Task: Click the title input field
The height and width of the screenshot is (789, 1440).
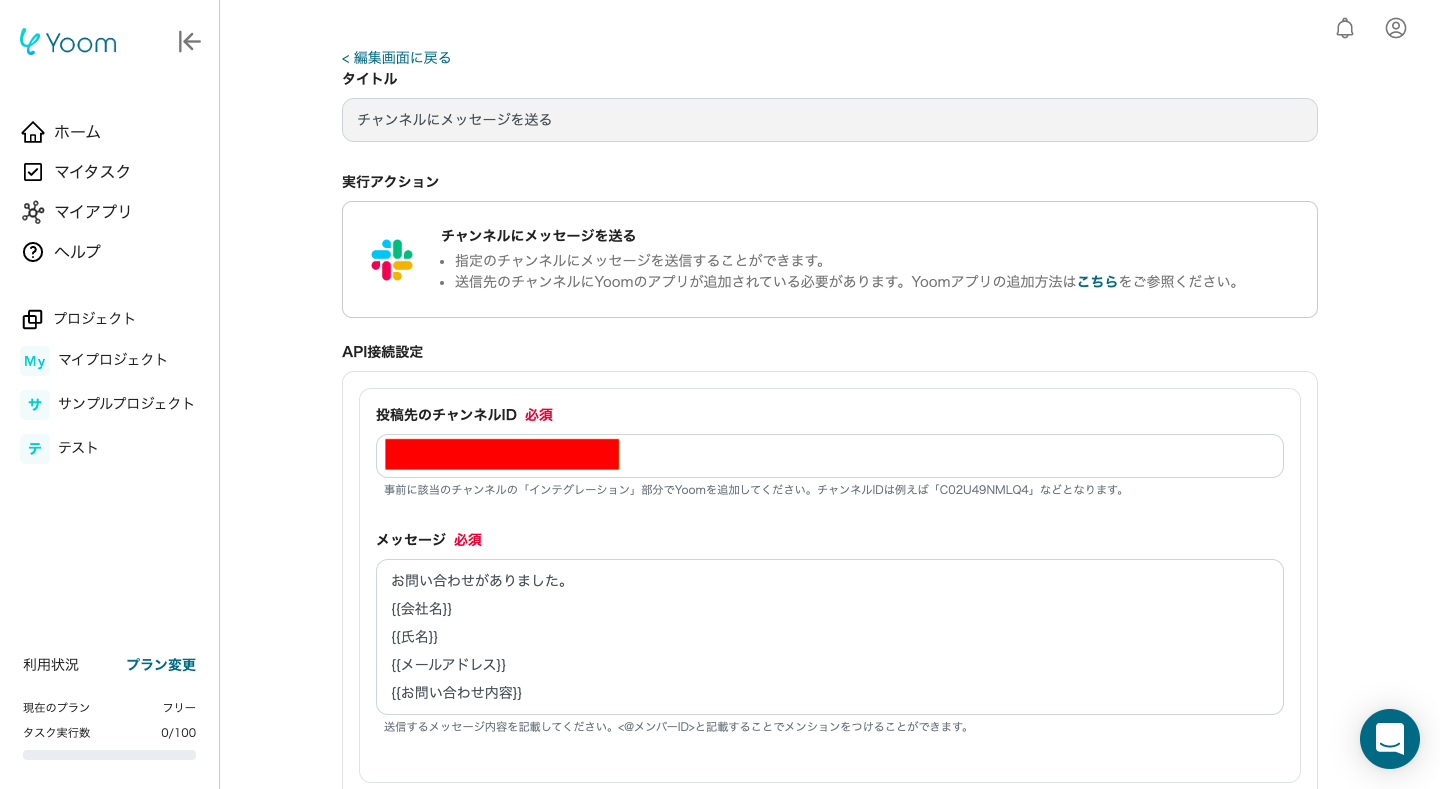Action: click(829, 120)
